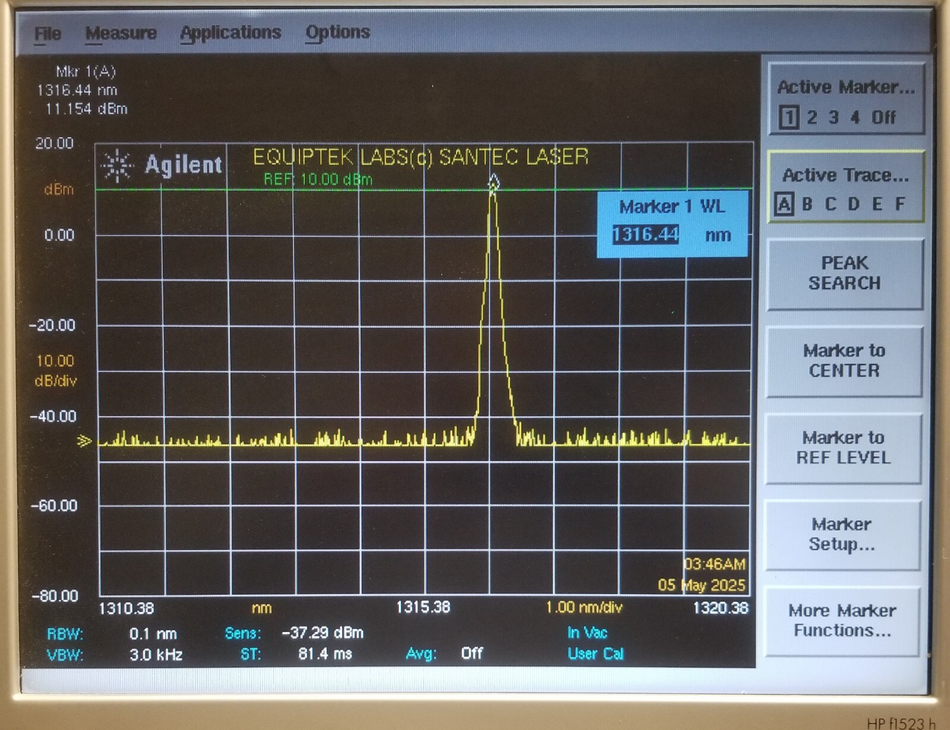Select active trace C
This screenshot has height=730, width=950.
830,204
